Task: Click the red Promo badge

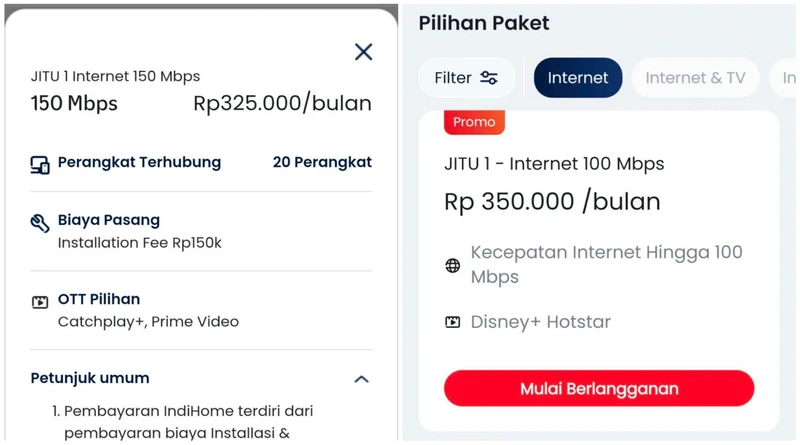Action: point(474,122)
